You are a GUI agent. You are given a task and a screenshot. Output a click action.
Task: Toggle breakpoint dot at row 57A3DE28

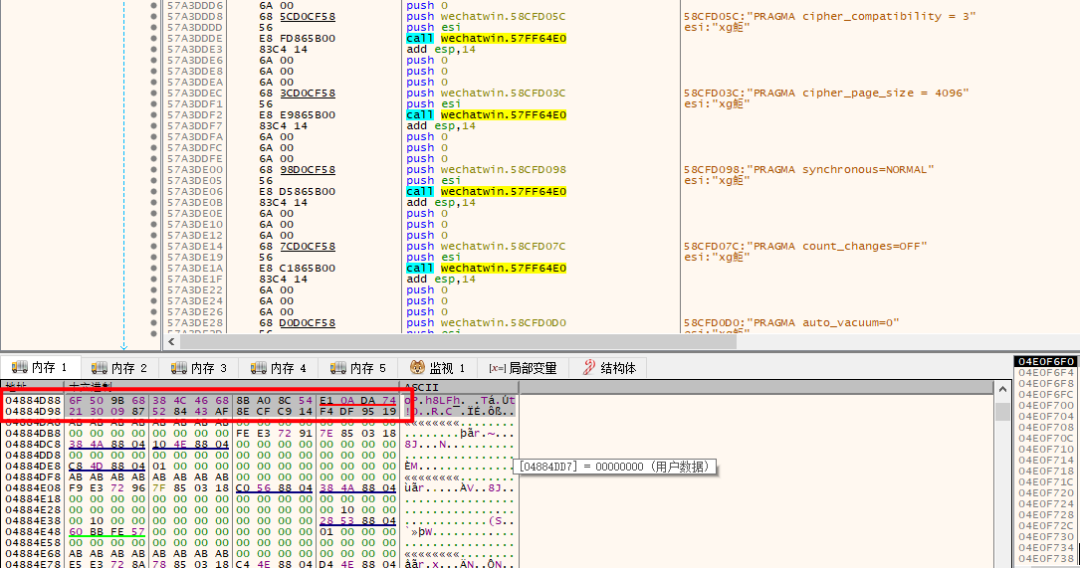[154, 323]
